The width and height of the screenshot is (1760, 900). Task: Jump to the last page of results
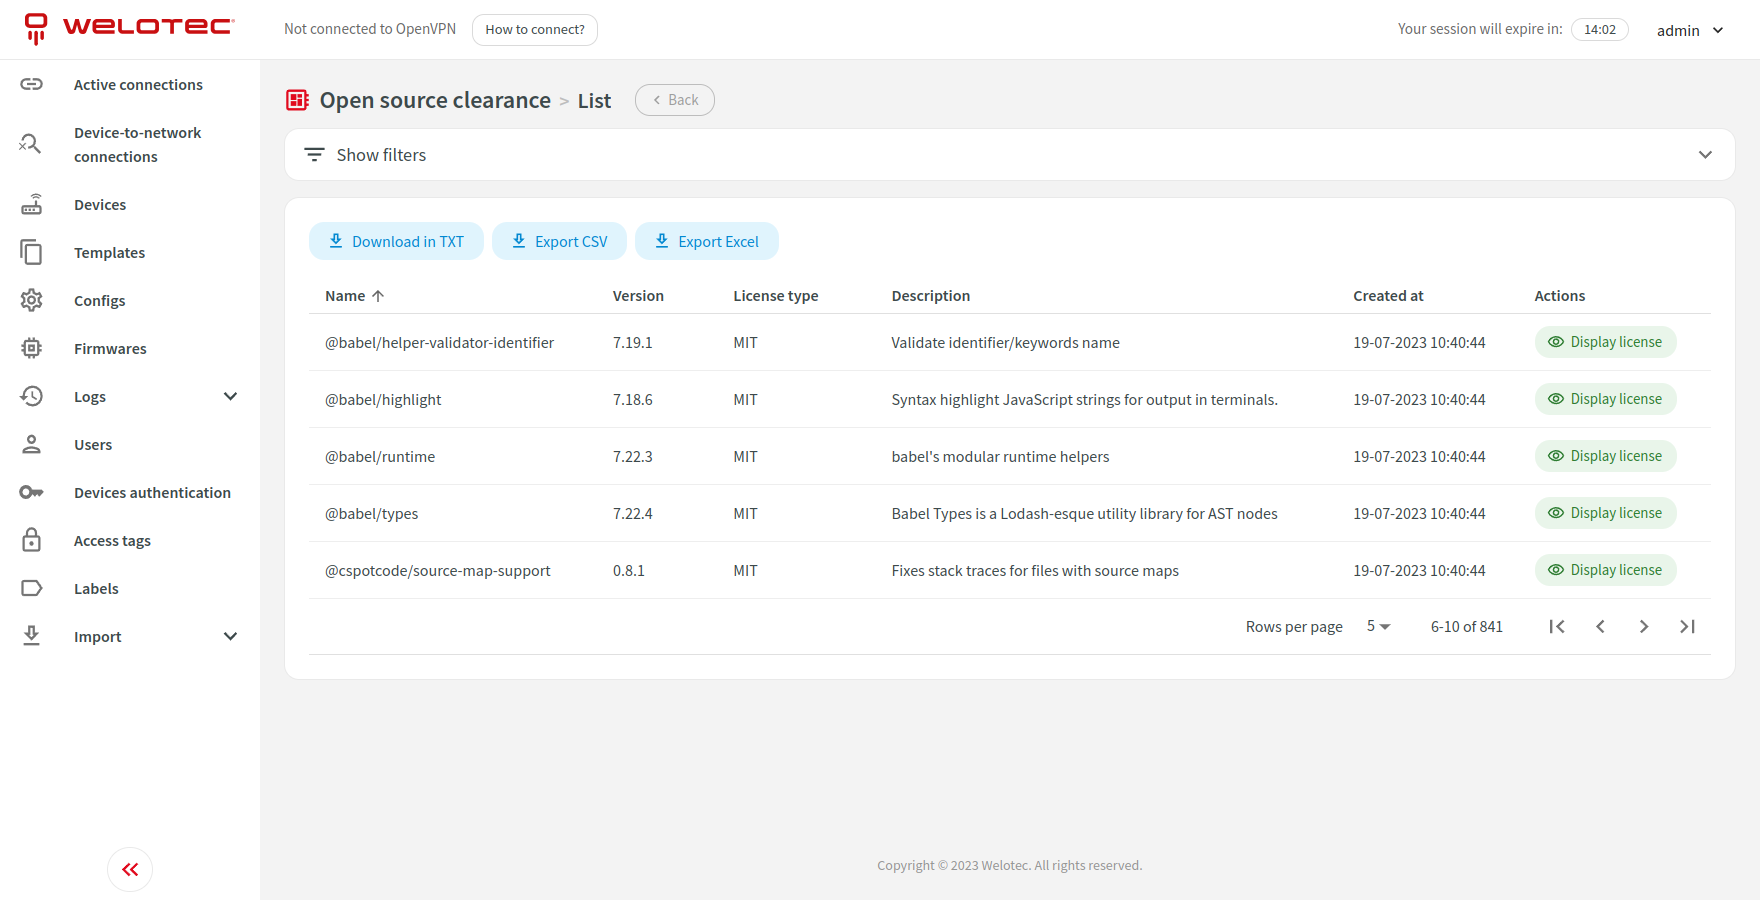1687,626
